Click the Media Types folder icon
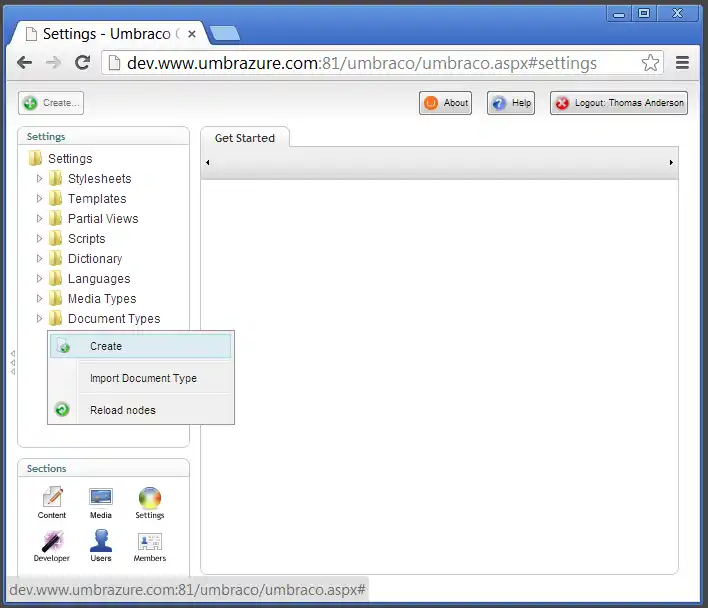The width and height of the screenshot is (708, 608). [56, 298]
